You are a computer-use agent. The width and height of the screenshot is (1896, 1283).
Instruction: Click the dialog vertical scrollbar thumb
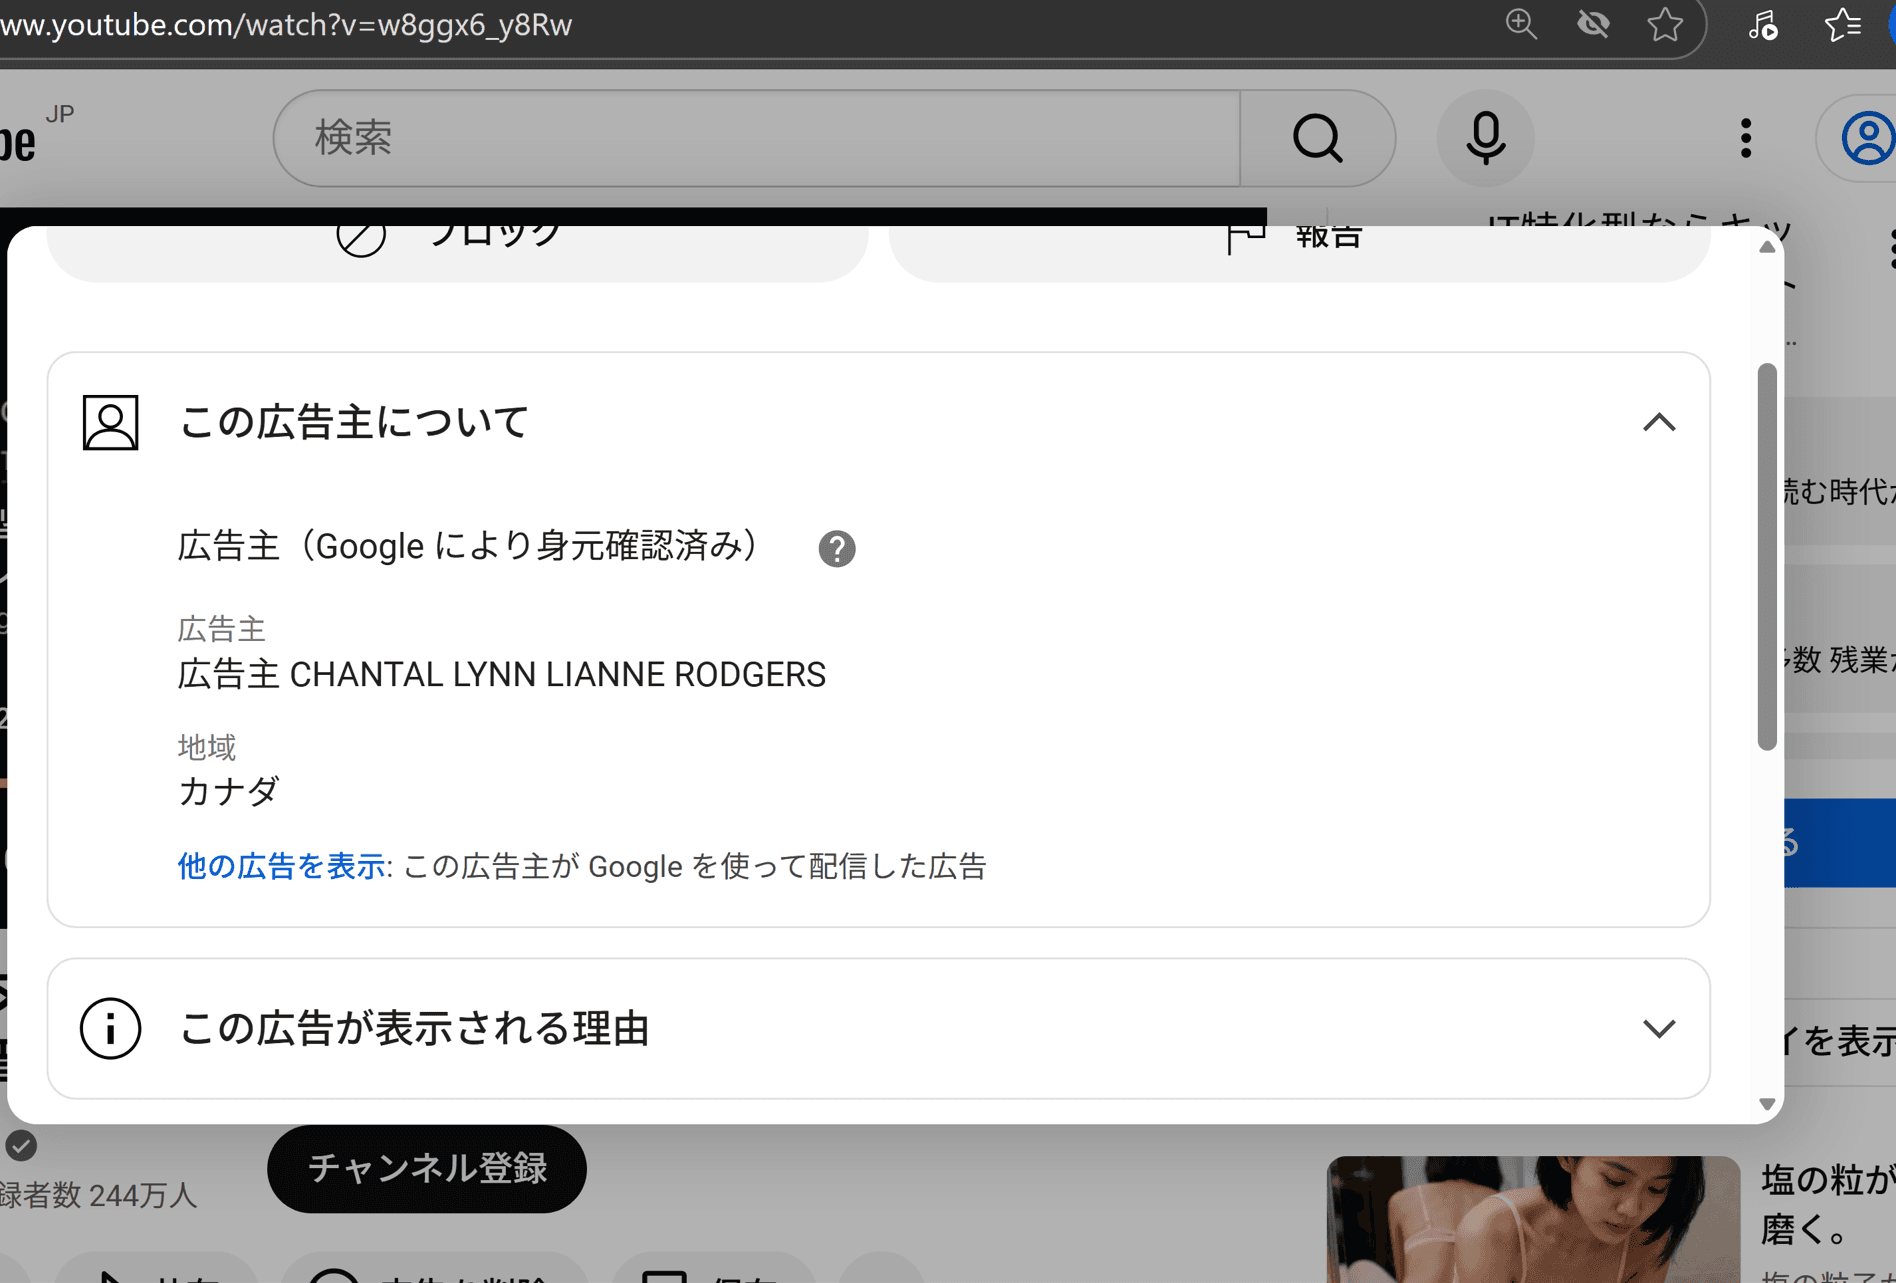coord(1767,557)
